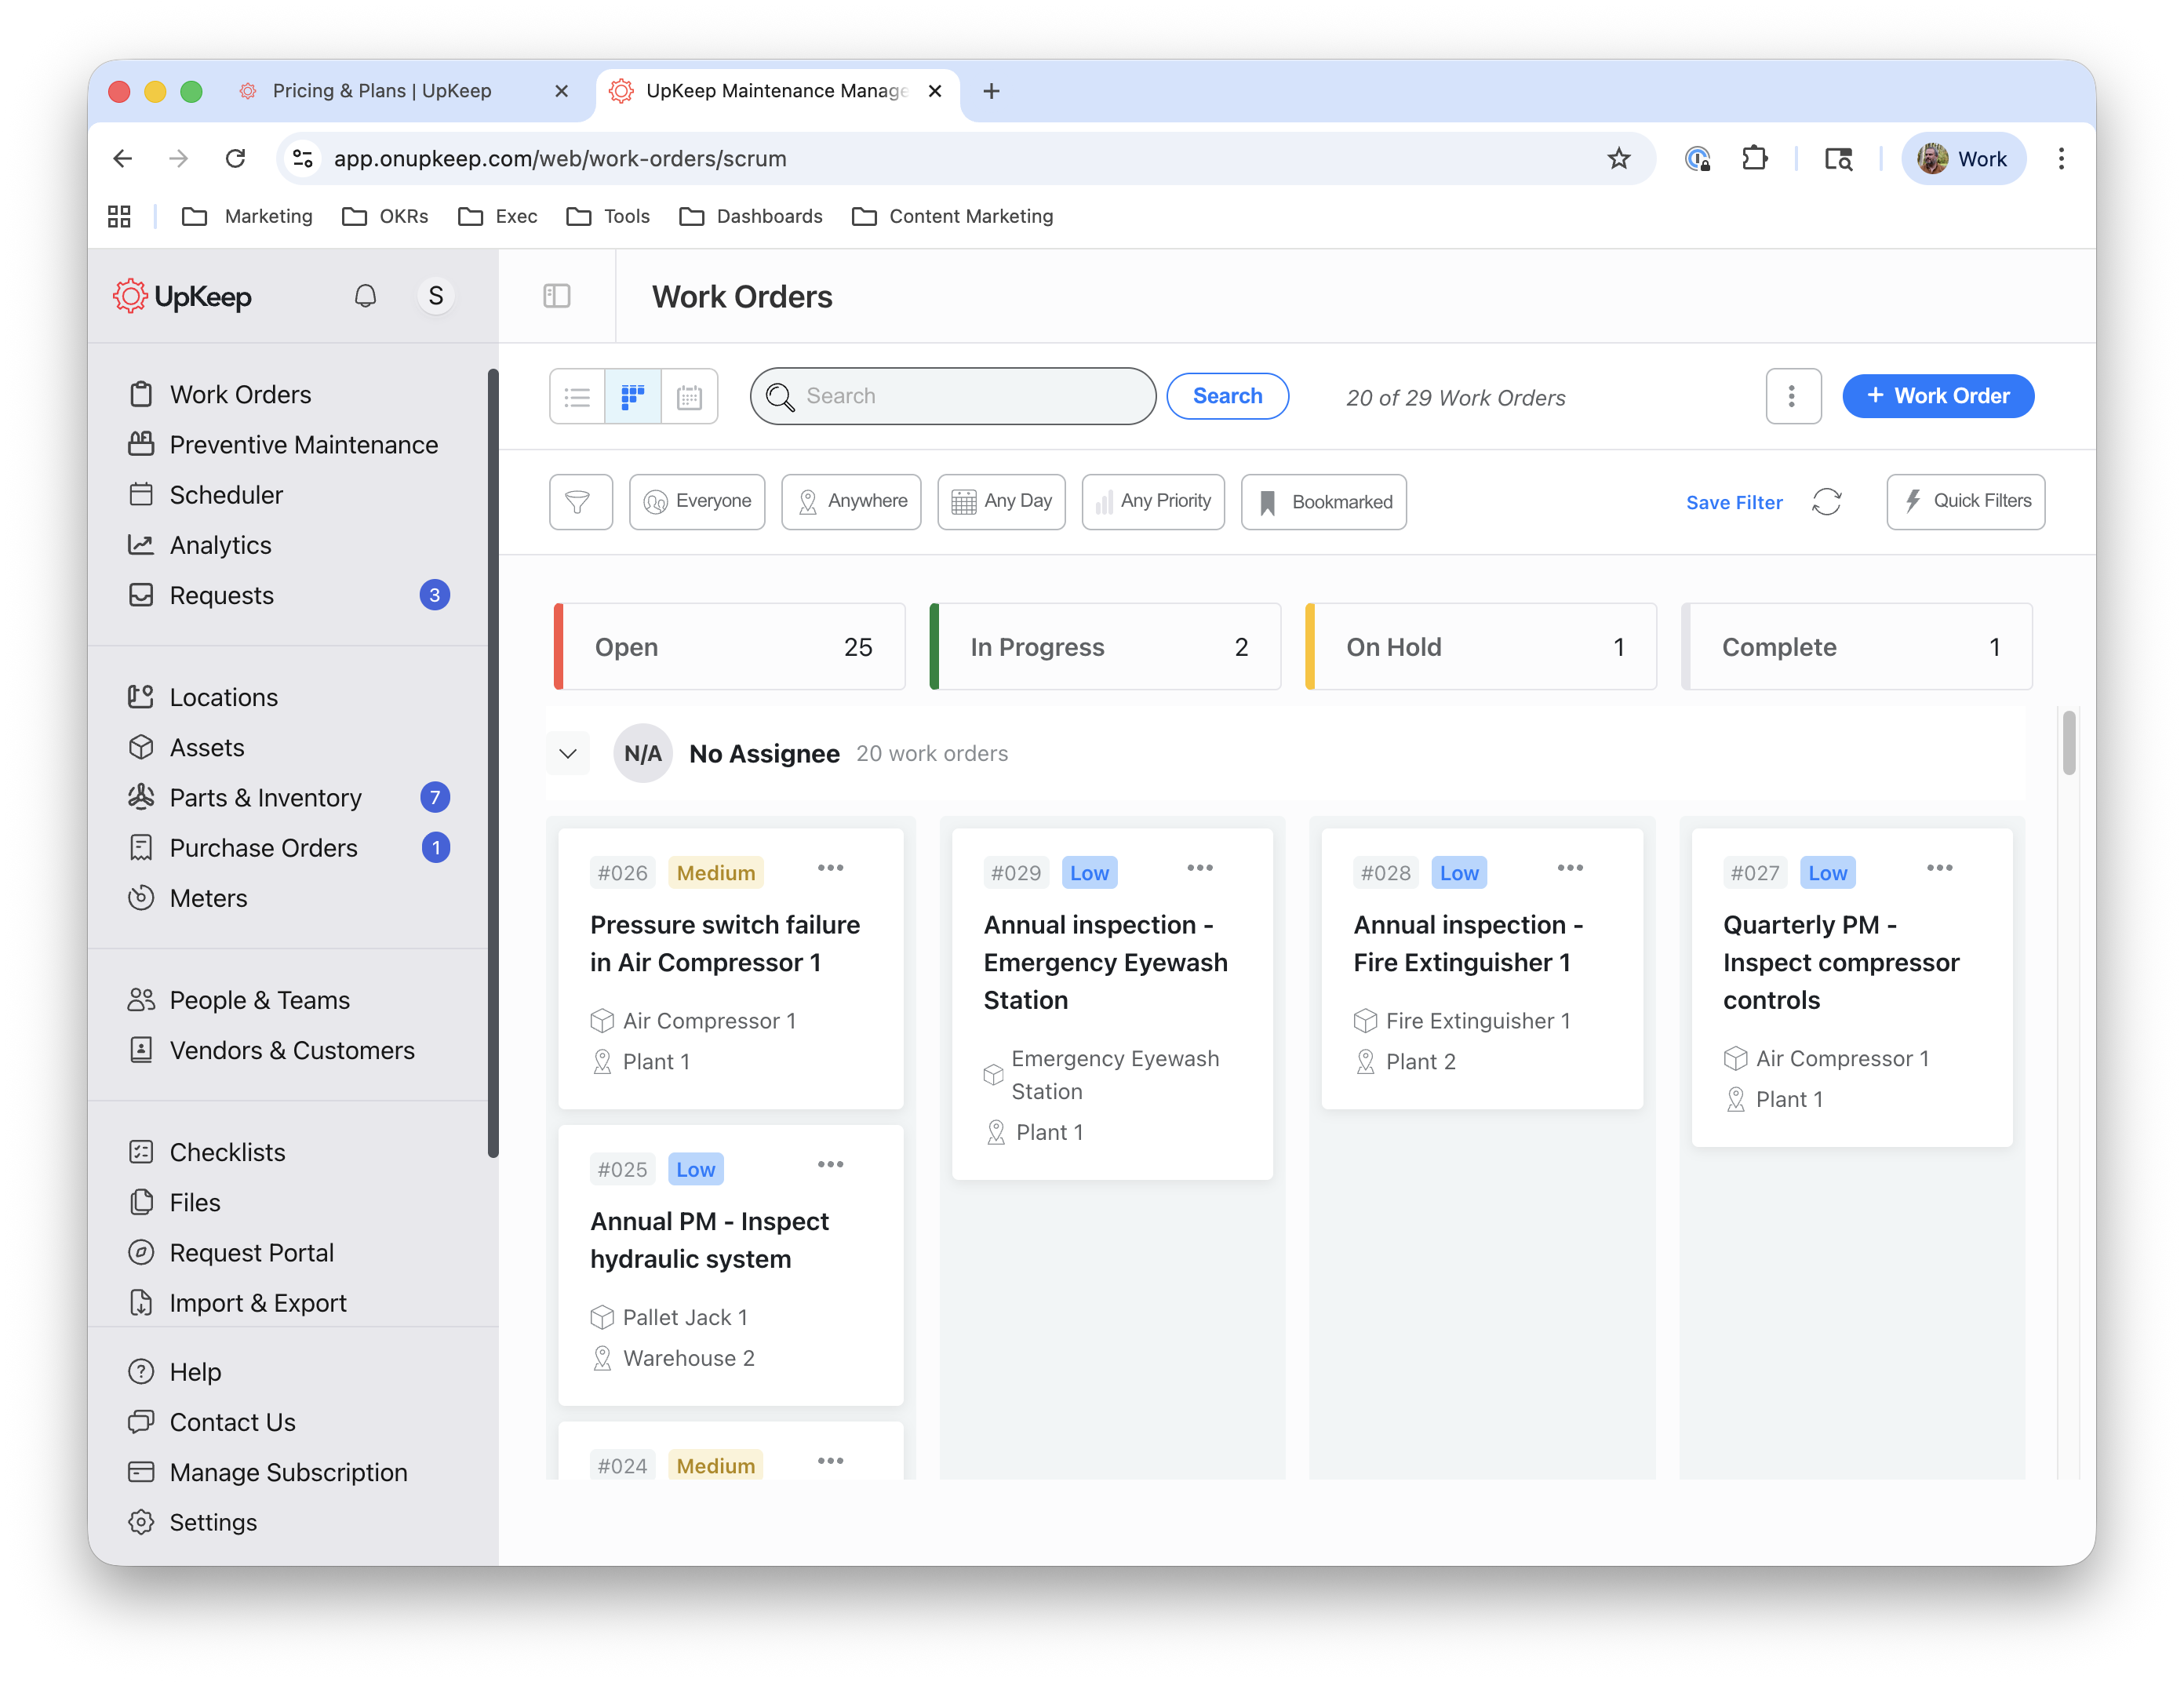Click the Save Filter link
2184x1682 pixels.
pyautogui.click(x=1734, y=503)
